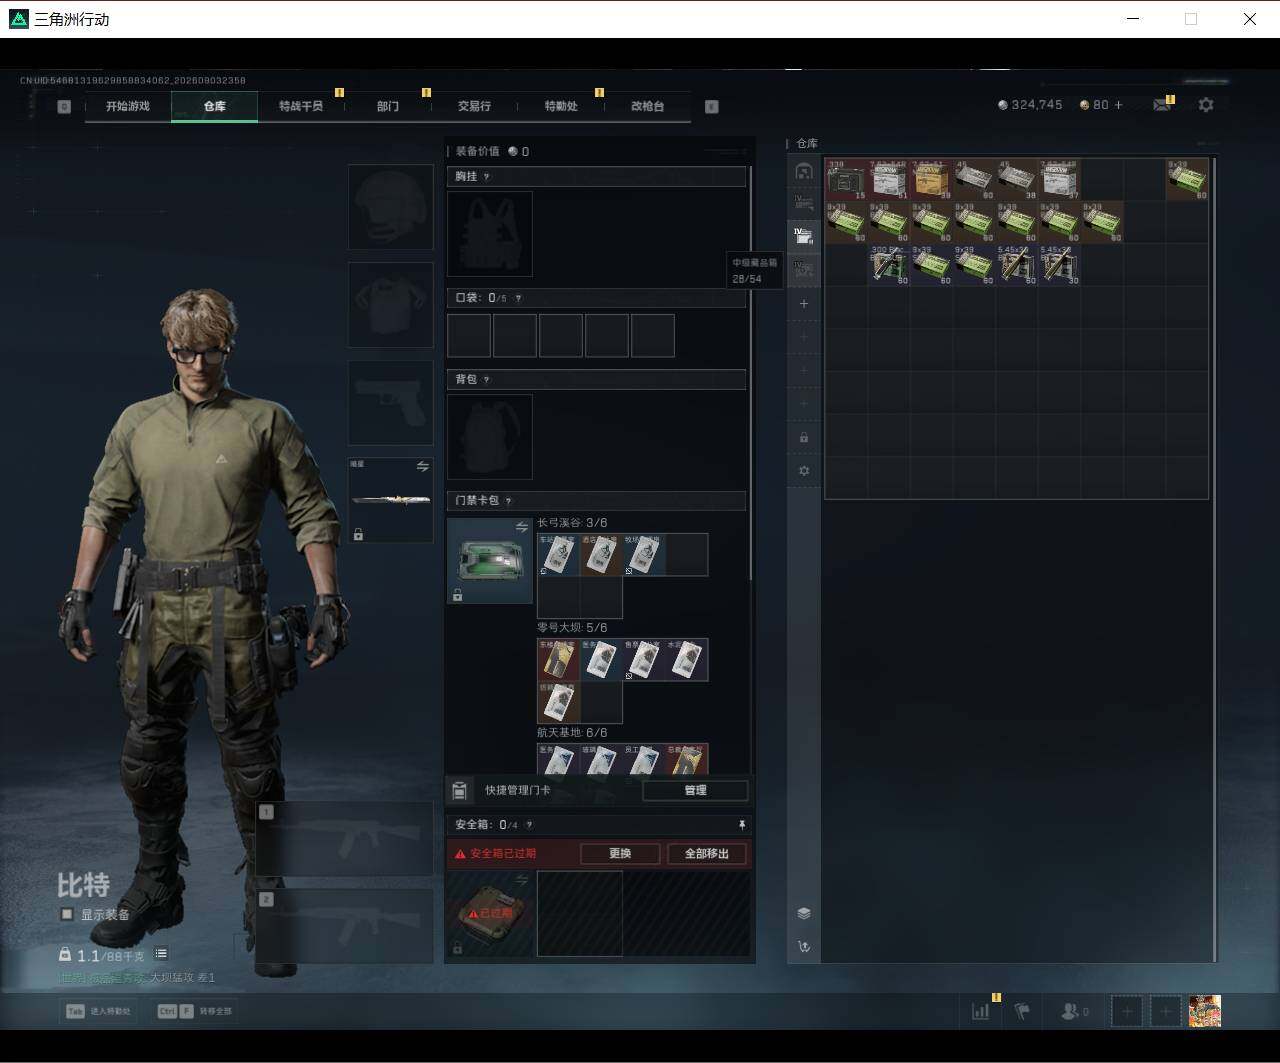Show help for 胸挂
Viewport: 1280px width, 1063px height.
click(x=487, y=177)
